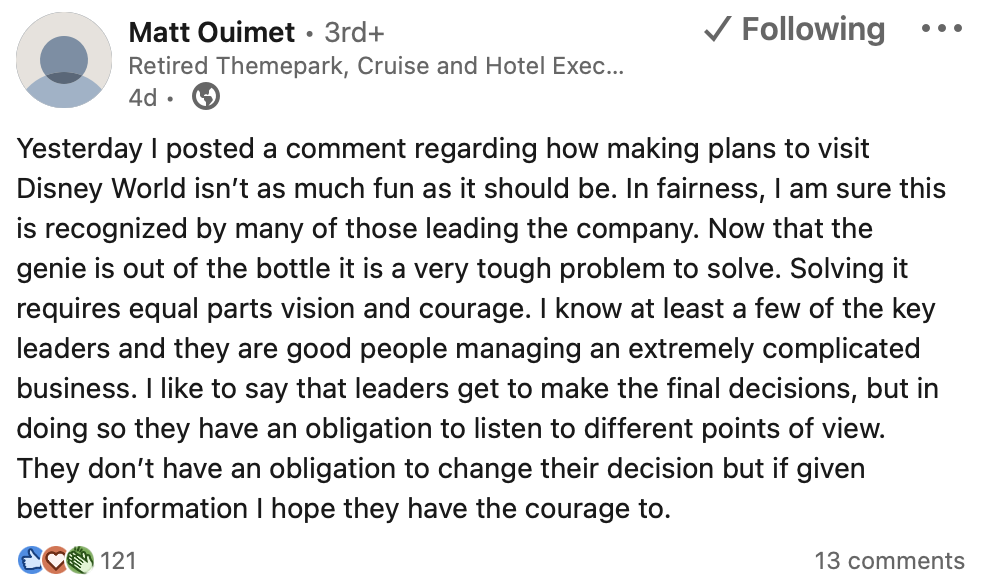Click the 3rd+ connection degree label

[x=354, y=33]
